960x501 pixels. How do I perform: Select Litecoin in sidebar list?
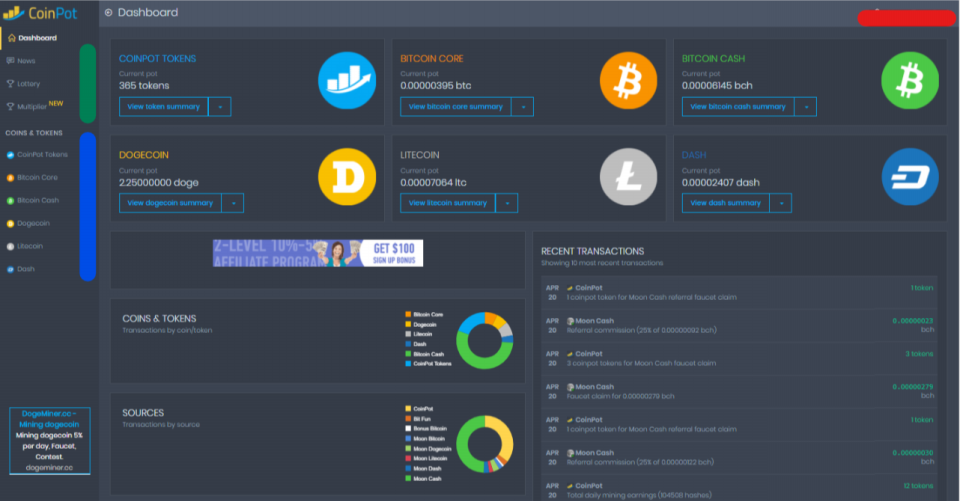pos(29,246)
